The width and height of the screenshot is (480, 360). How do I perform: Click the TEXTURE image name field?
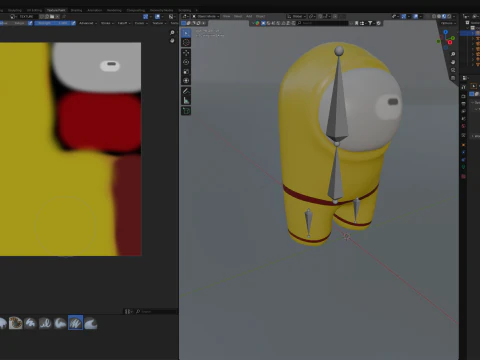point(28,16)
